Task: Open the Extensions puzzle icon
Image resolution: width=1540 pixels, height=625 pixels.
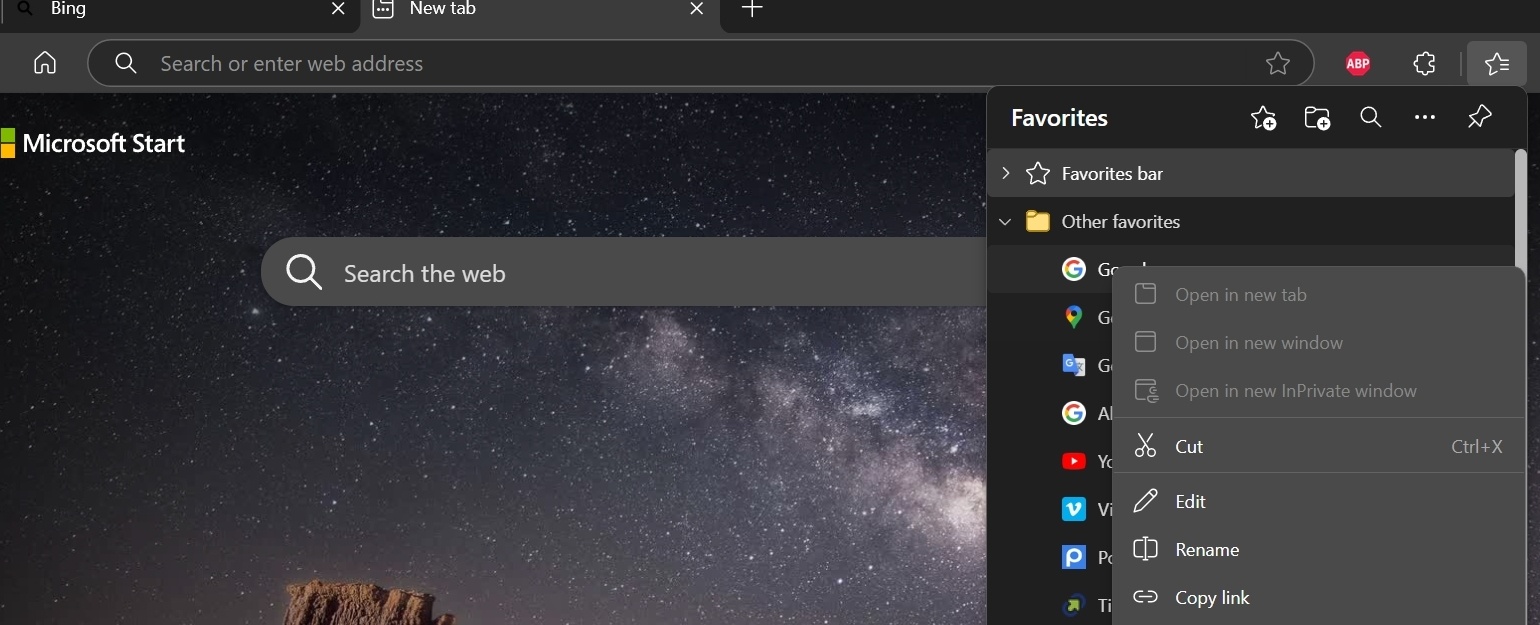Action: tap(1424, 63)
